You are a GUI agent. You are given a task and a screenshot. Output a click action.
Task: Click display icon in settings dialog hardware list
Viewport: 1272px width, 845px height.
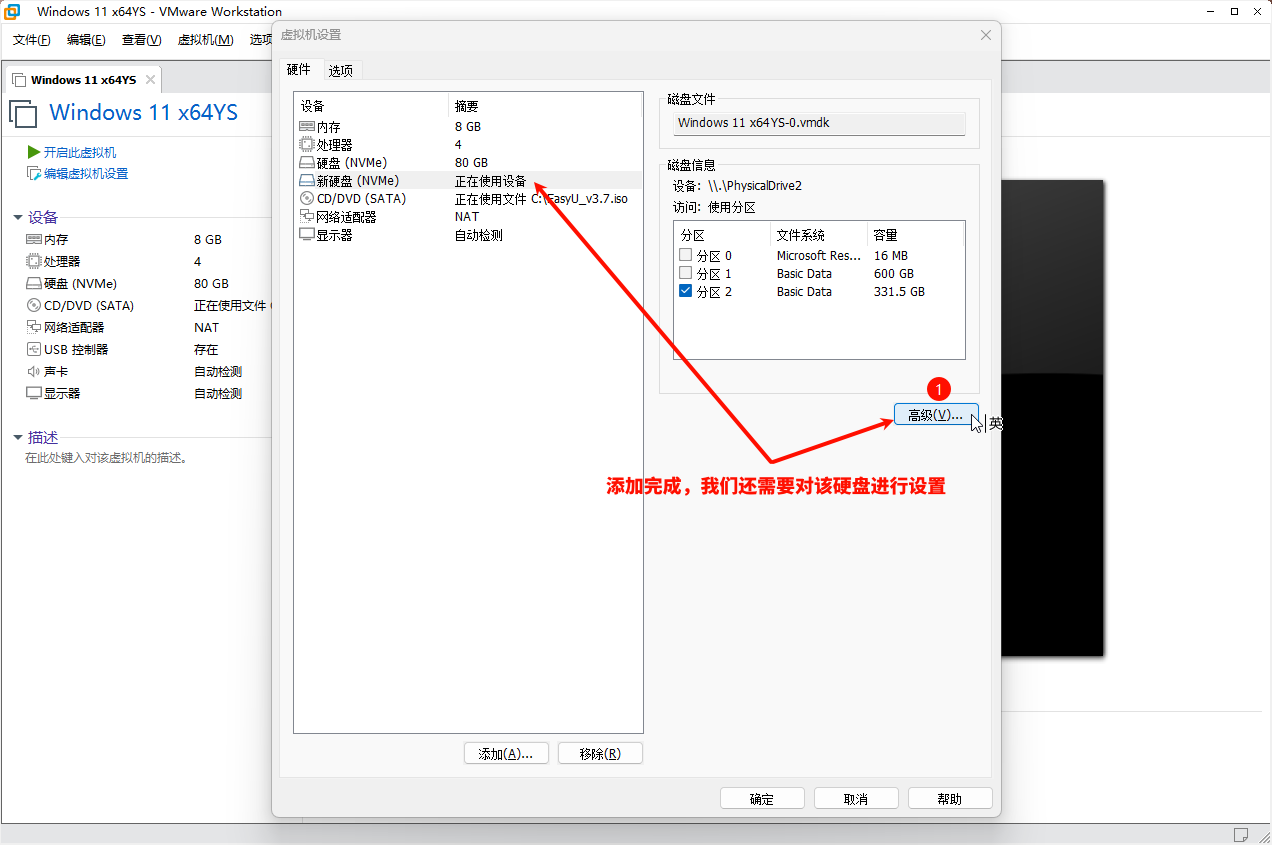tap(307, 235)
